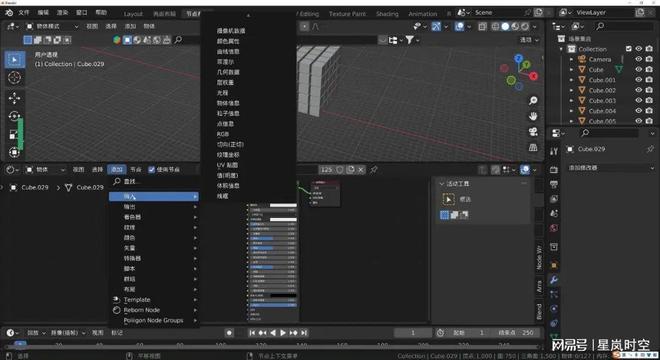Play the animation in reverse
The width and height of the screenshot is (660, 360).
pyautogui.click(x=273, y=333)
